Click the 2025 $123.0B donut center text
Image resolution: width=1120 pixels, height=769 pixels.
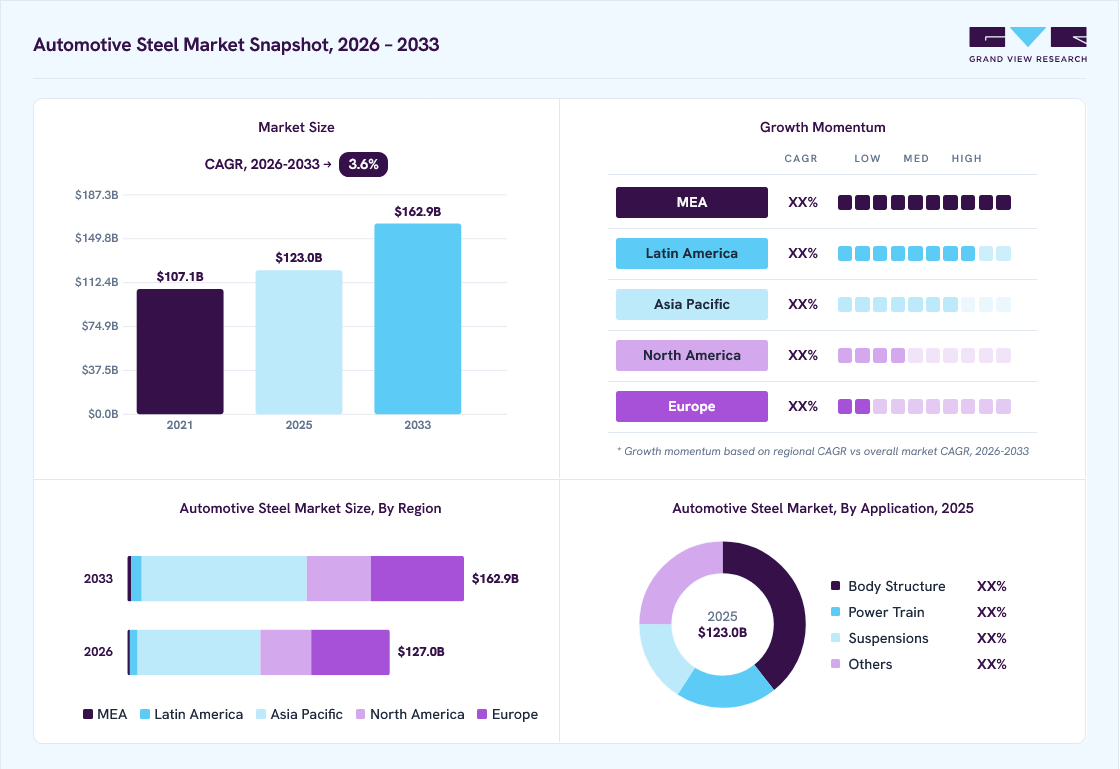pyautogui.click(x=722, y=624)
